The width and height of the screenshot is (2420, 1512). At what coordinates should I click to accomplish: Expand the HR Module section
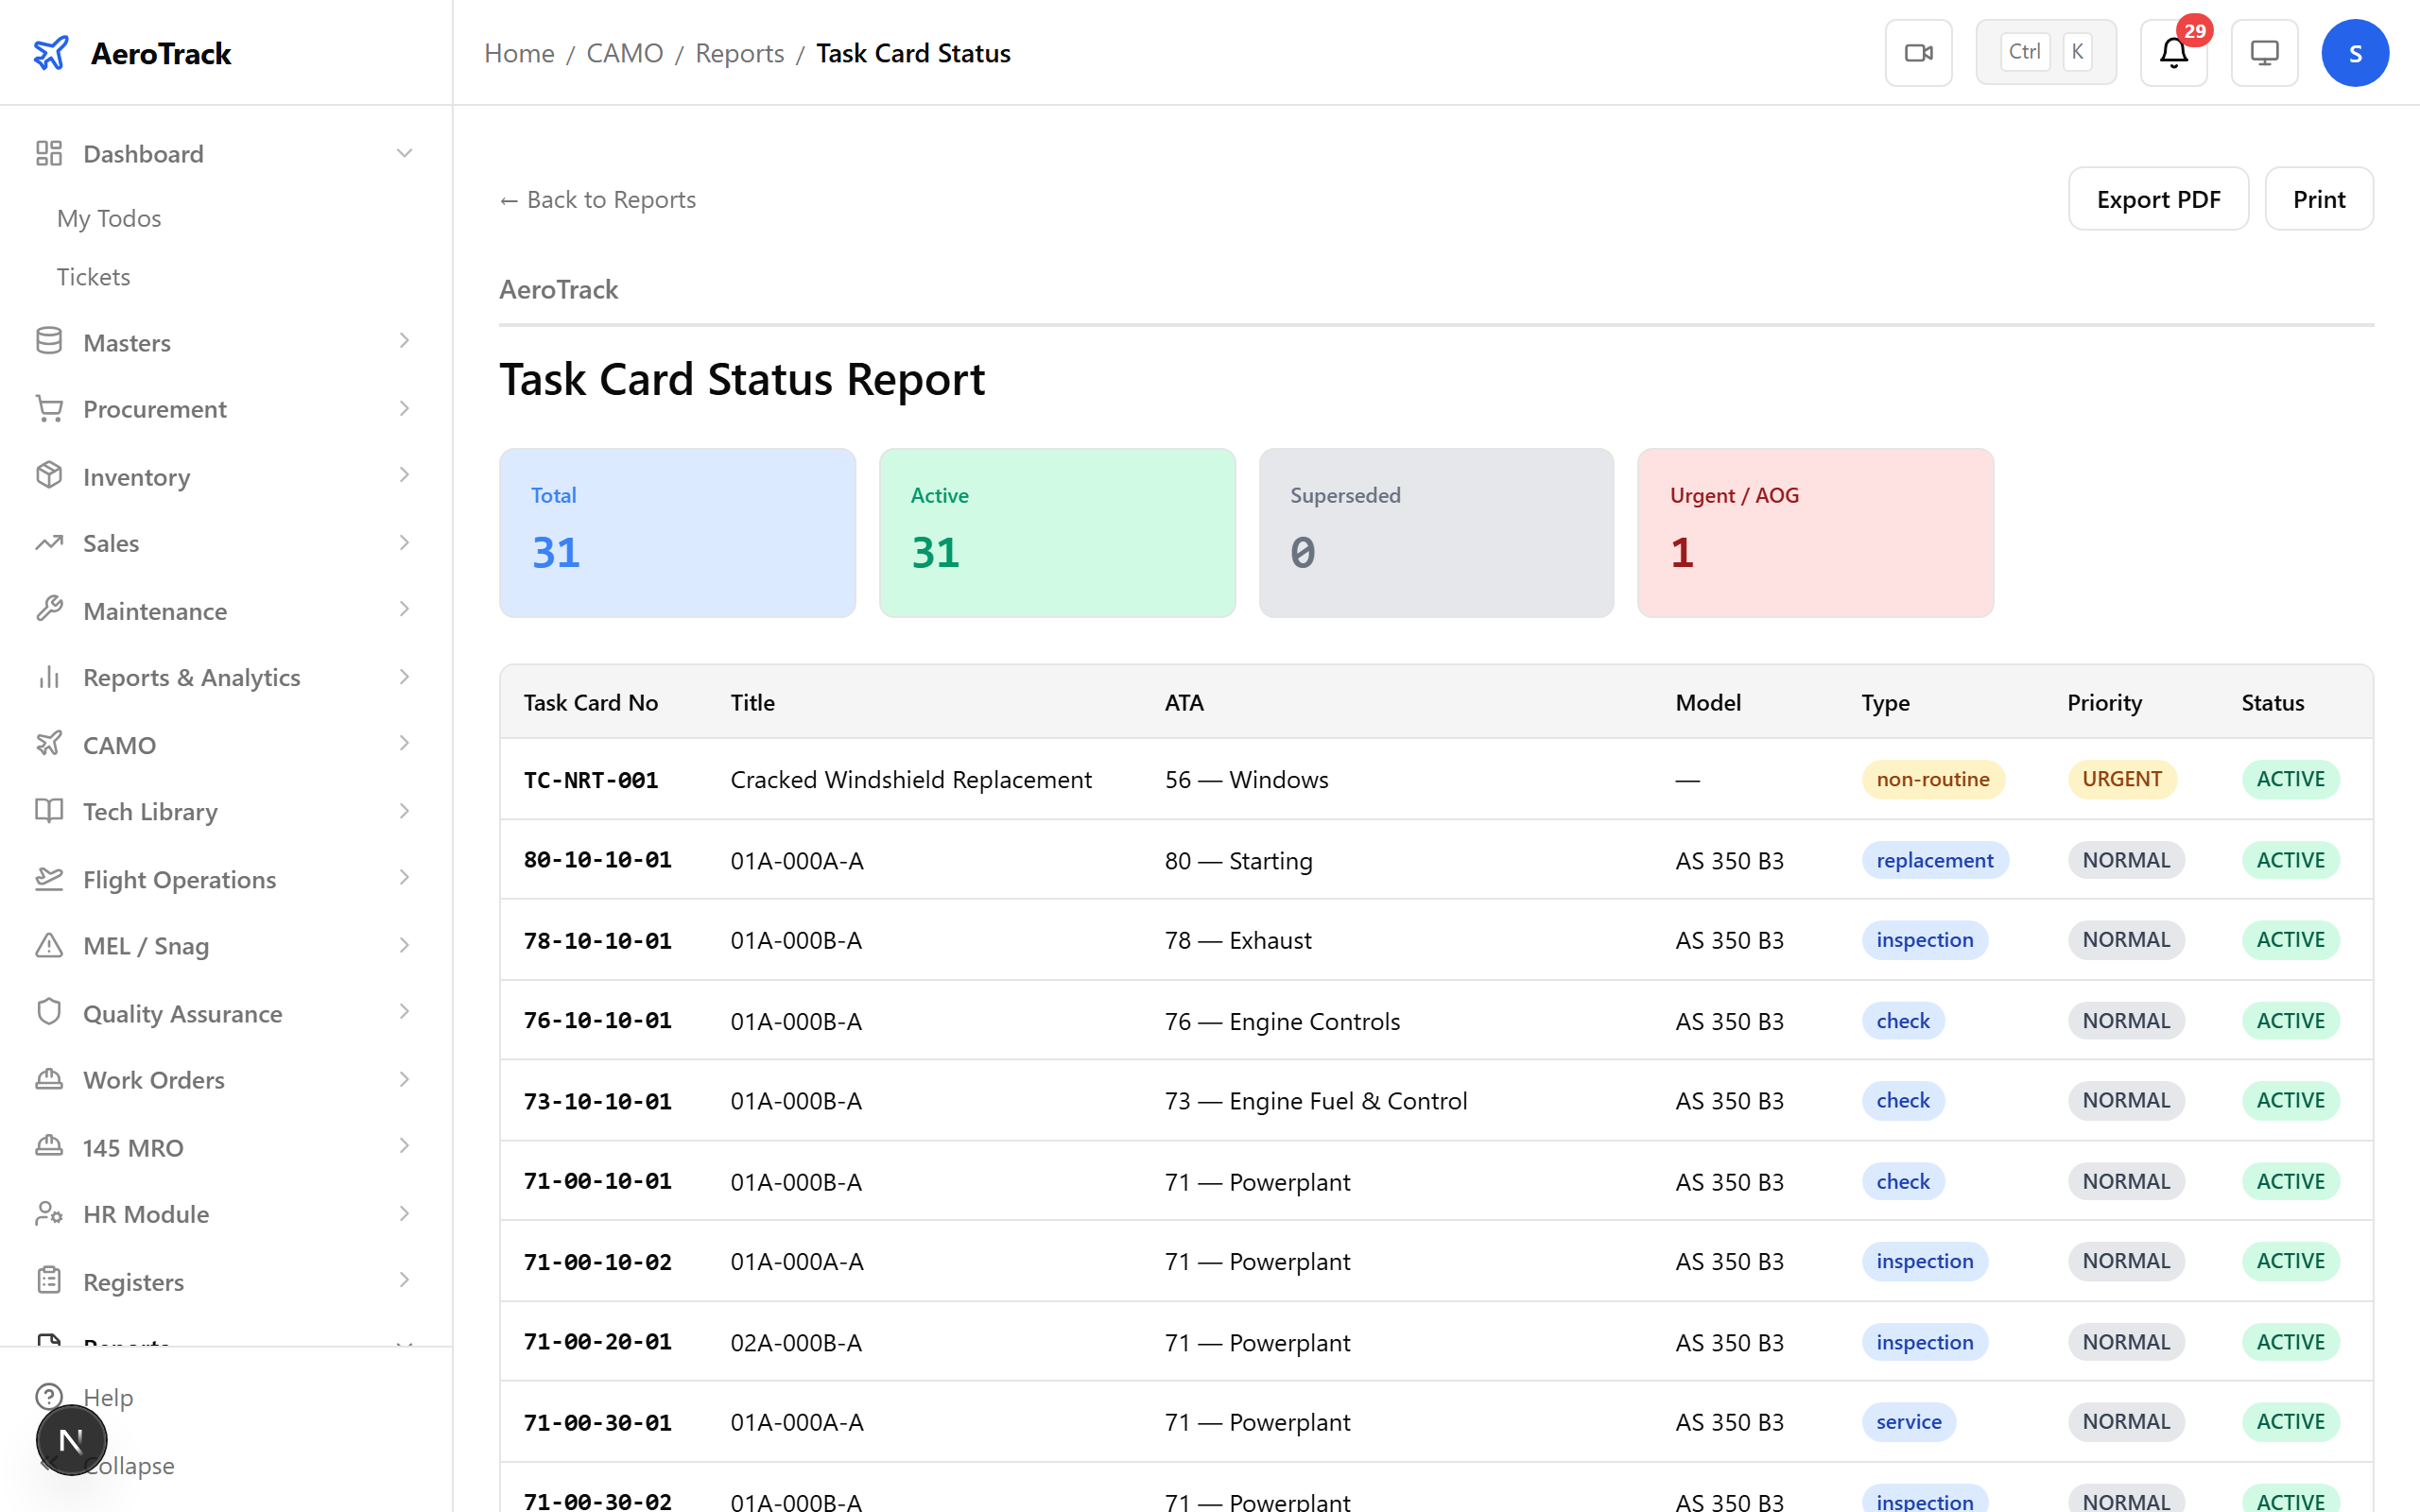[x=404, y=1213]
